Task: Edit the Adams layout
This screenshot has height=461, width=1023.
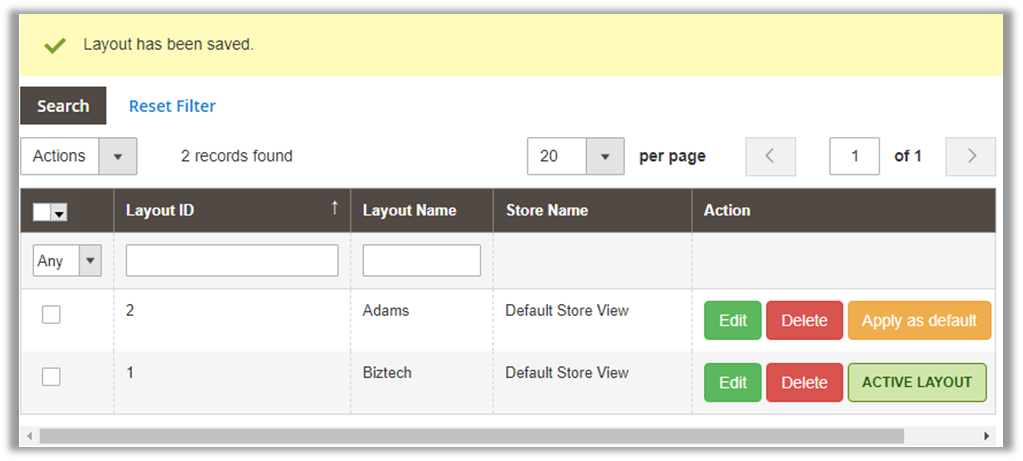Action: [732, 321]
